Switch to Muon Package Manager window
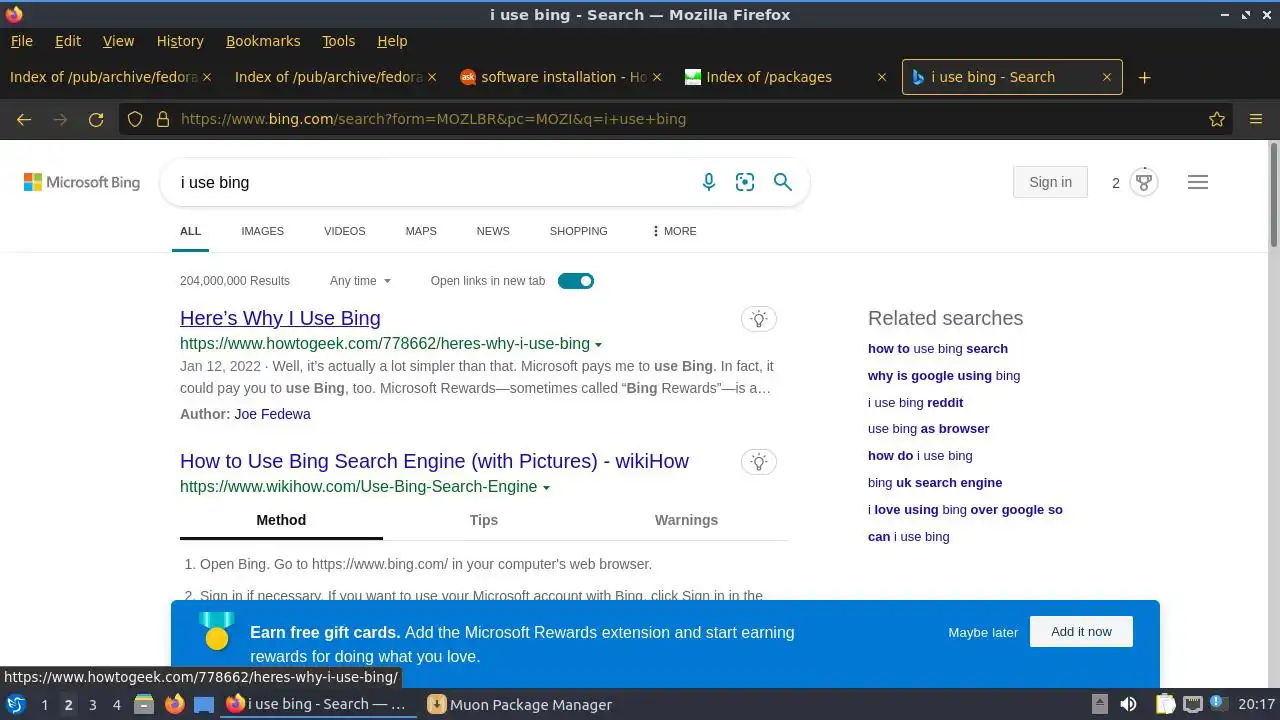This screenshot has height=720, width=1280. pos(520,704)
